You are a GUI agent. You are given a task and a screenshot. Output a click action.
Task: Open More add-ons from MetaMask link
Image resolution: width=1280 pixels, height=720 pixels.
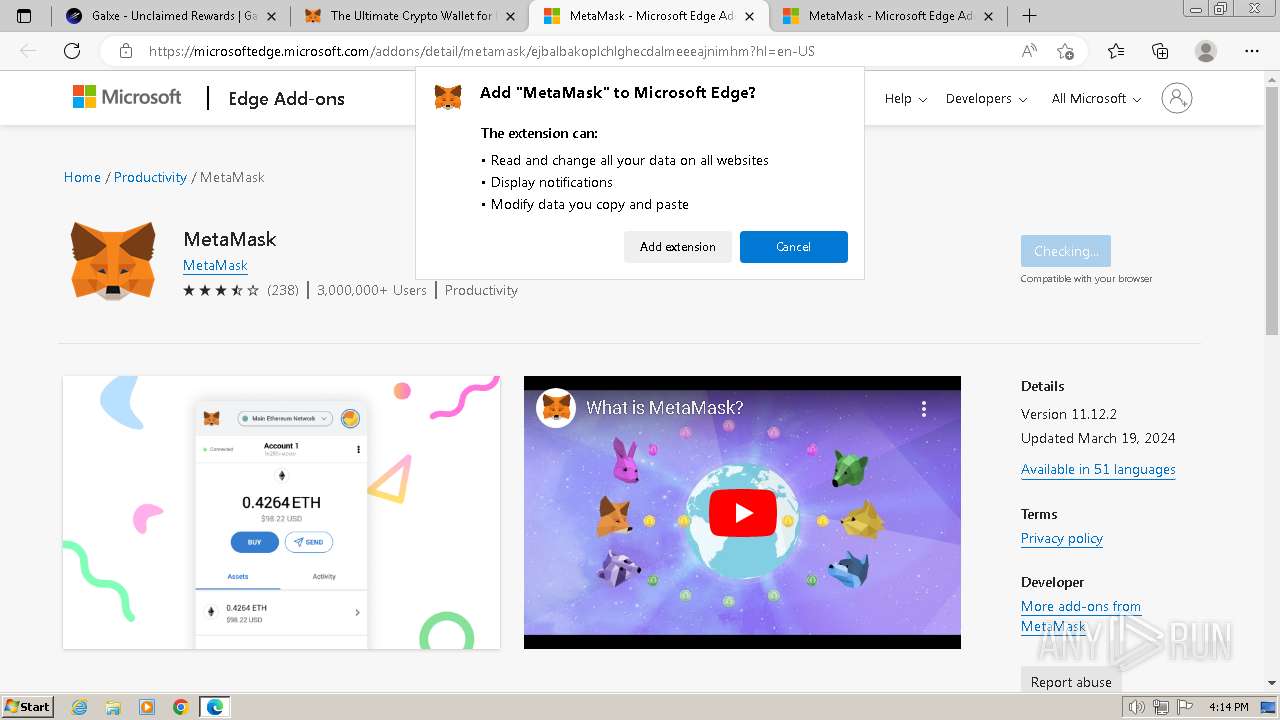(1081, 616)
